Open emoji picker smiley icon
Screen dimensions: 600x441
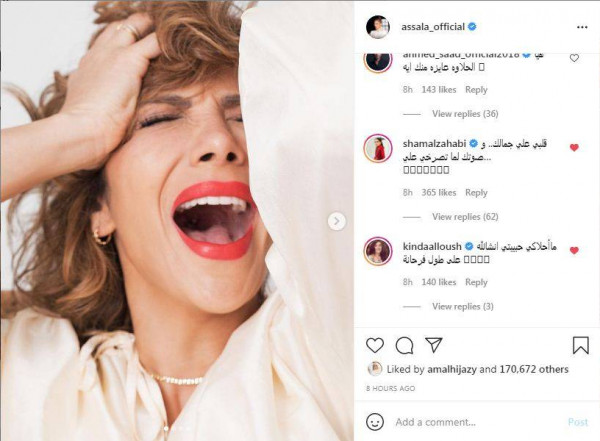click(375, 422)
